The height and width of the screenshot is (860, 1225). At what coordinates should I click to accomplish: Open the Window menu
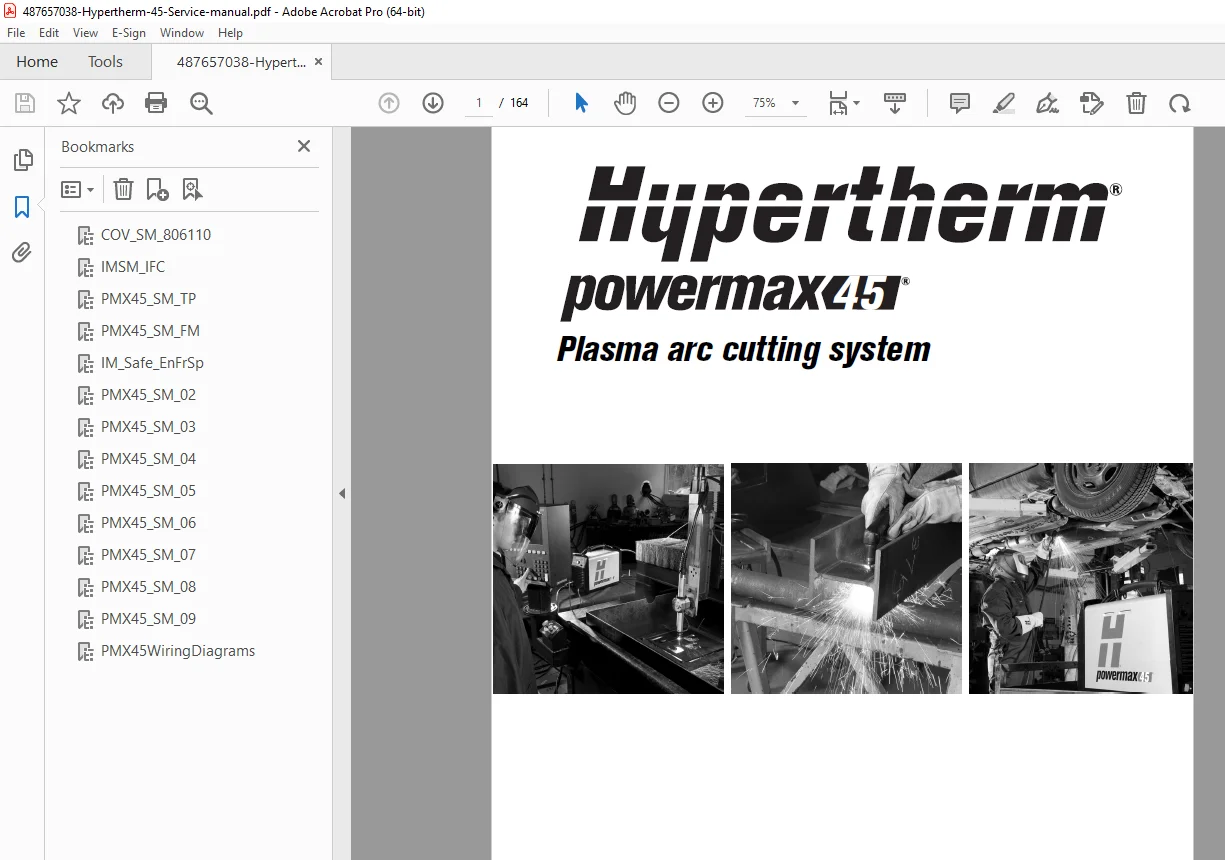182,33
